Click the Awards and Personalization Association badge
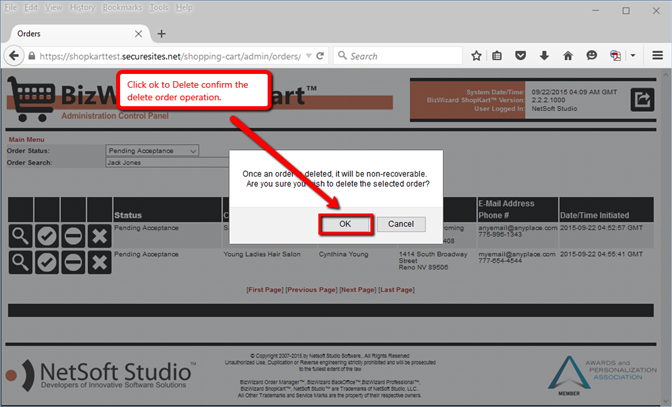The width and height of the screenshot is (672, 407). (x=602, y=375)
